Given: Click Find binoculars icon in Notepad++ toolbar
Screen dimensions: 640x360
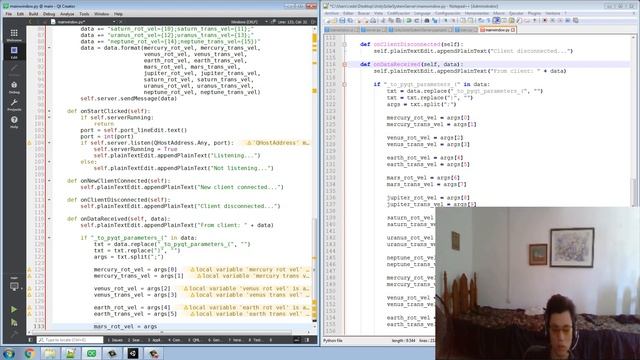Looking at the screenshot, I should 427,20.
